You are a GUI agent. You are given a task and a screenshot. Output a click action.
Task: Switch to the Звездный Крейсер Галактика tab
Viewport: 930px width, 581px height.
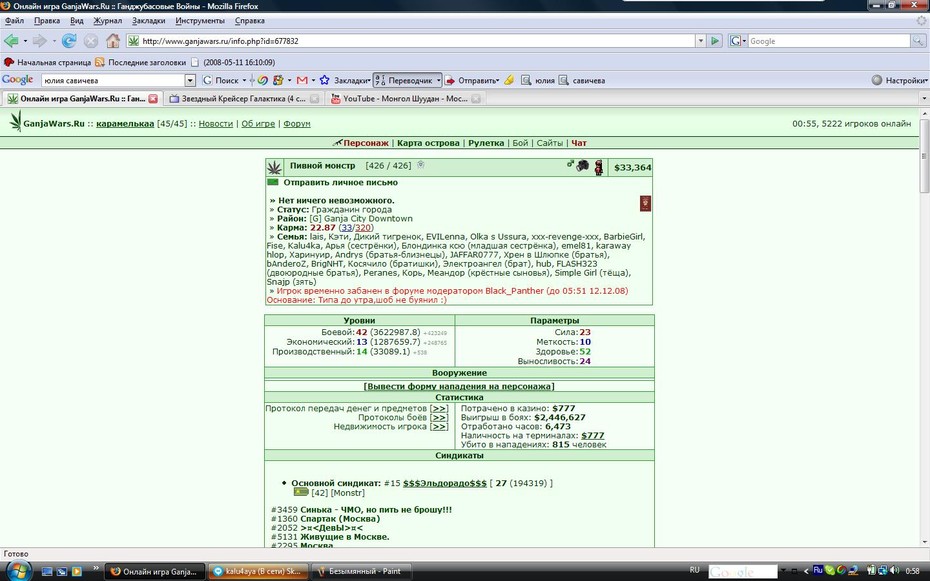click(x=243, y=98)
